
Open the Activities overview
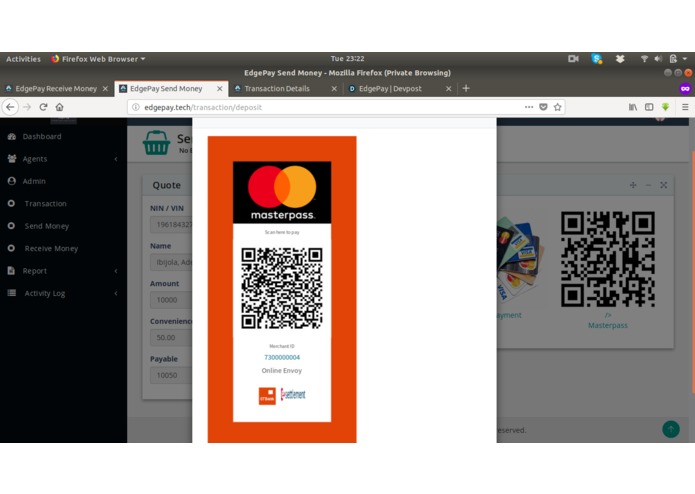tap(23, 59)
